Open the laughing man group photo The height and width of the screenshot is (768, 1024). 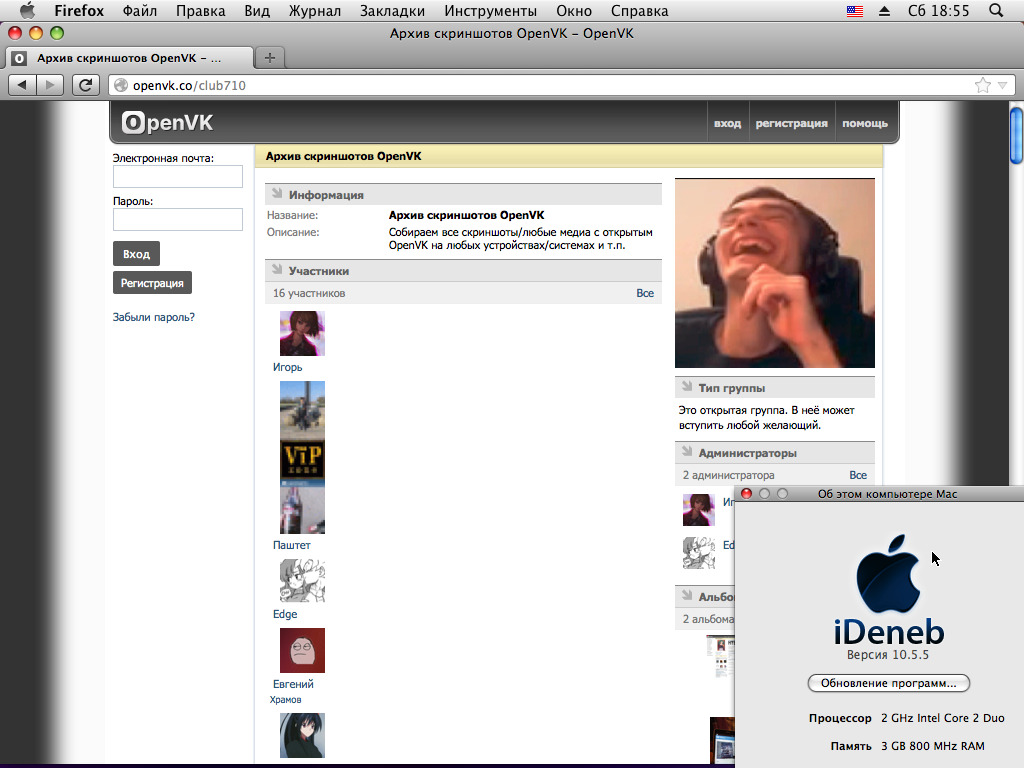775,273
